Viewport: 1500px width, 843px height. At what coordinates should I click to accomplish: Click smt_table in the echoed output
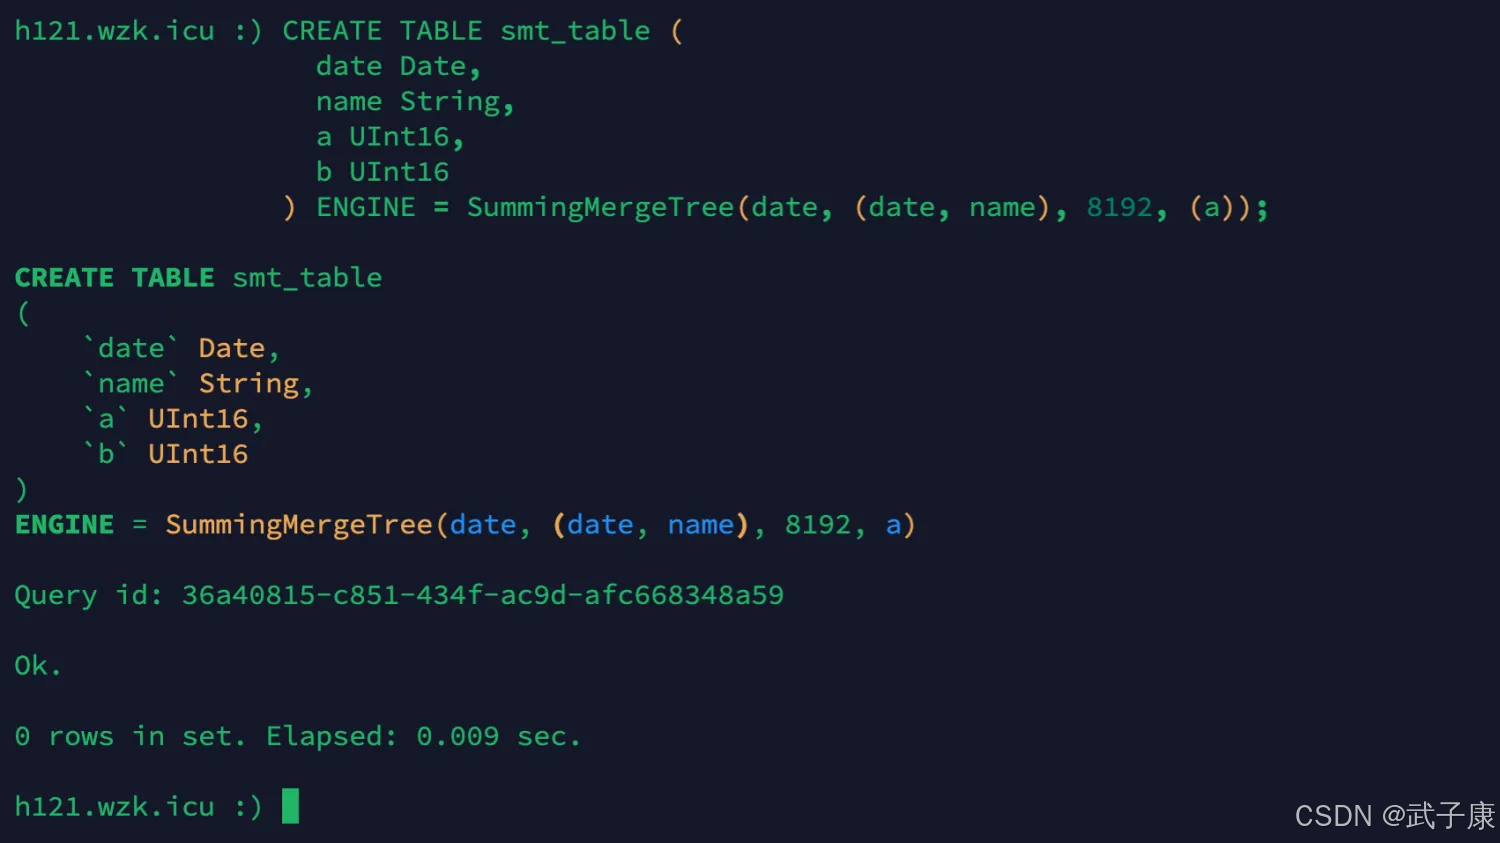click(x=307, y=278)
